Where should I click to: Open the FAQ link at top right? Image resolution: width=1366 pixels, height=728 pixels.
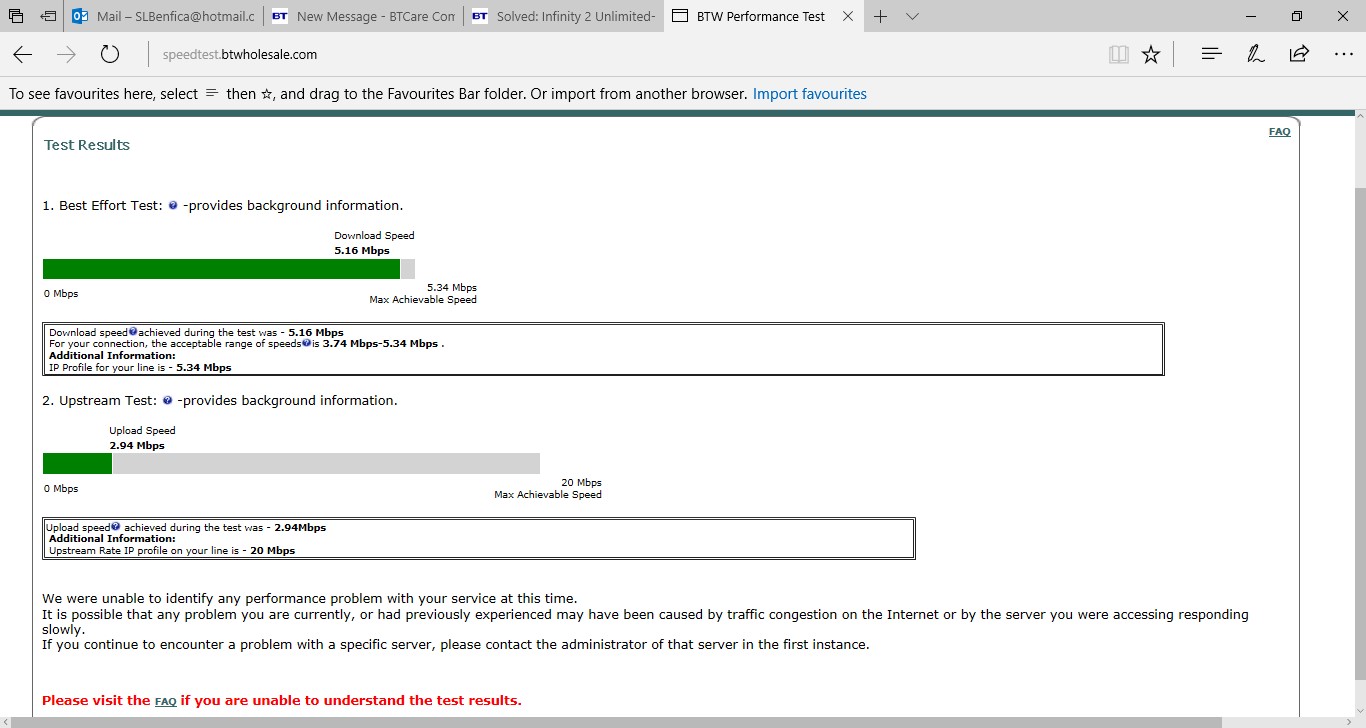click(x=1279, y=131)
